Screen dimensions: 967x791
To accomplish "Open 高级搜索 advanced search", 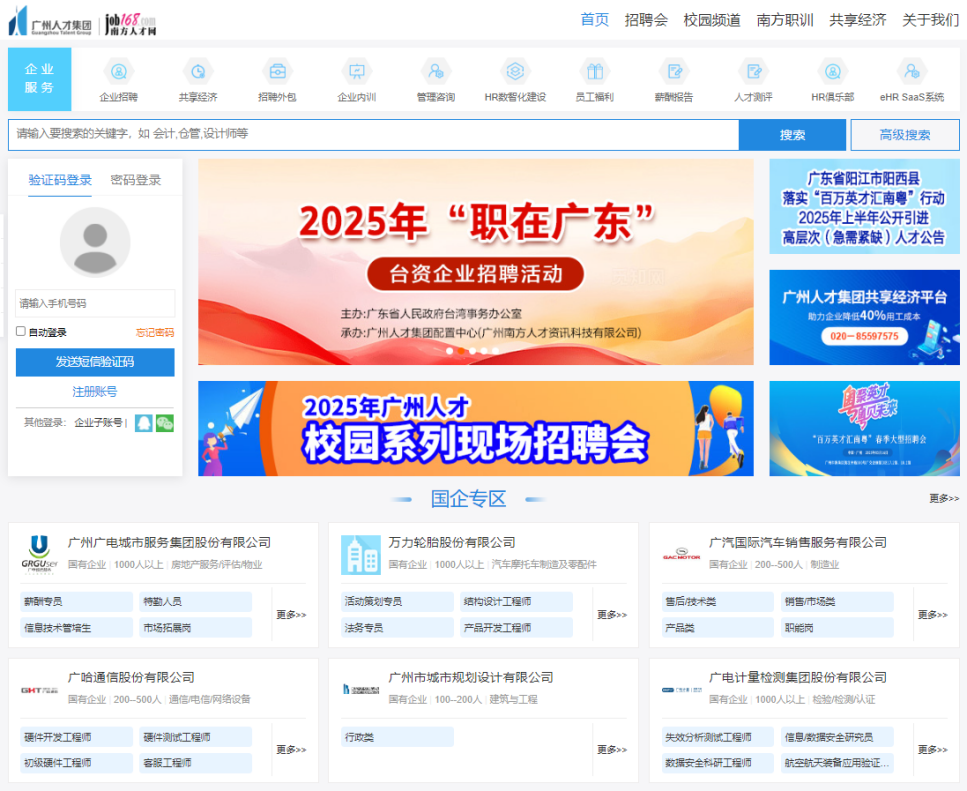I will pos(905,135).
